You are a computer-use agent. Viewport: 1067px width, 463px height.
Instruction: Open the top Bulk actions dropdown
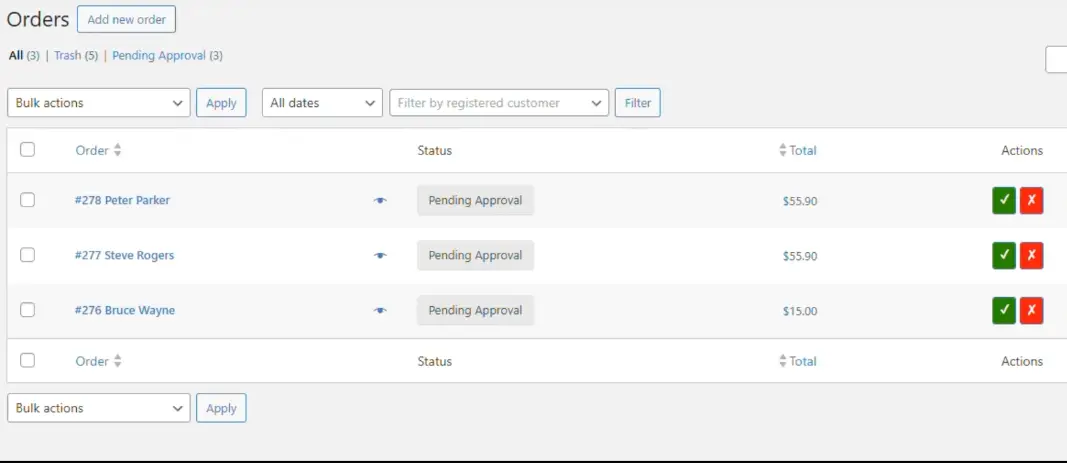point(98,103)
